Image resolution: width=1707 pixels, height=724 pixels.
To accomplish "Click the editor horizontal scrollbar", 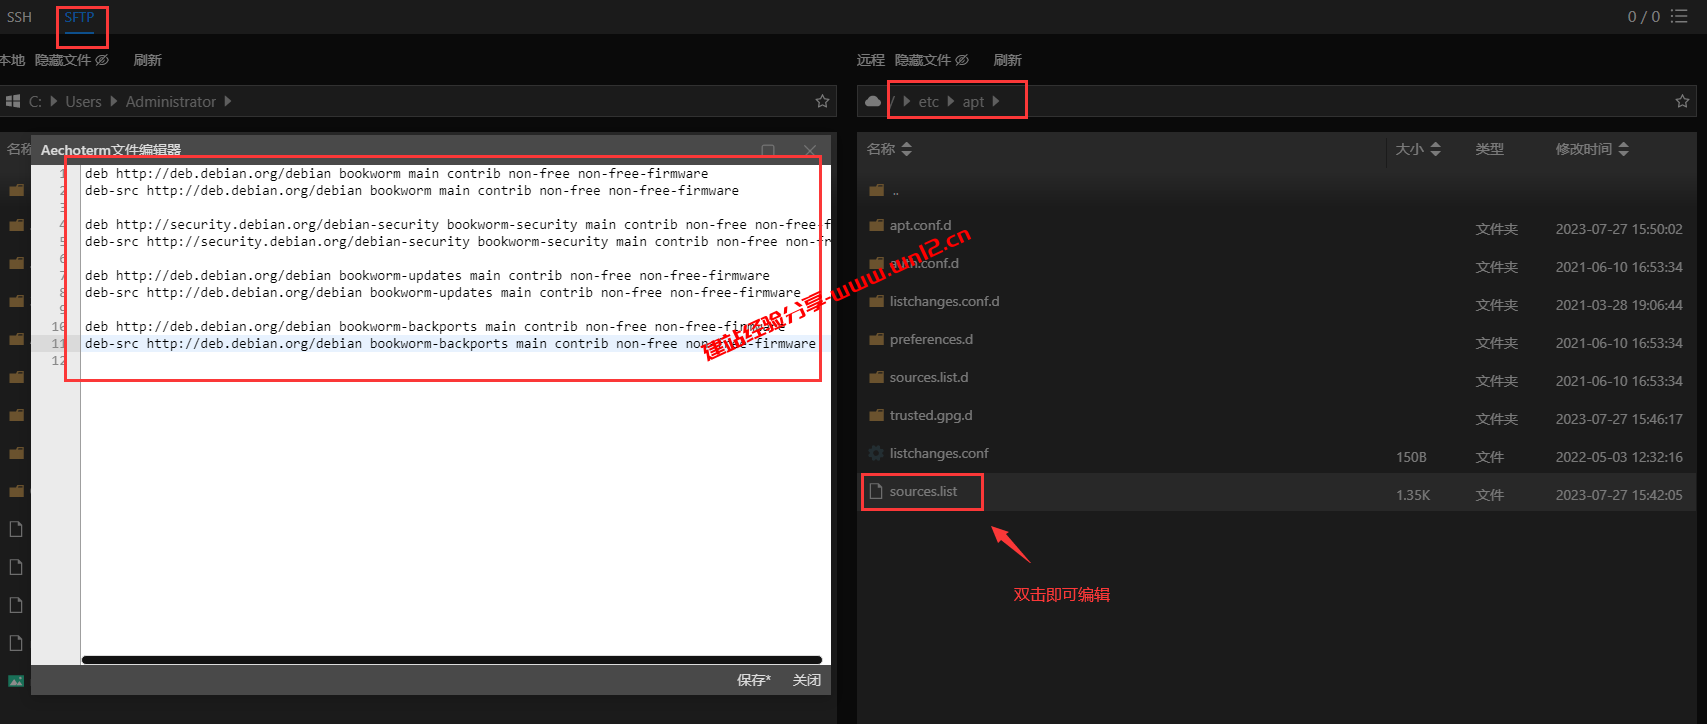I will point(452,660).
